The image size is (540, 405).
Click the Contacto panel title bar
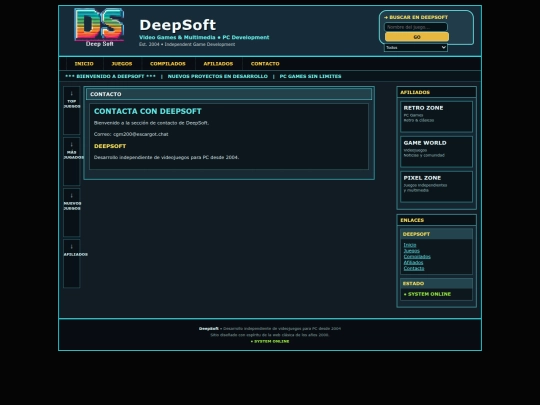229,94
